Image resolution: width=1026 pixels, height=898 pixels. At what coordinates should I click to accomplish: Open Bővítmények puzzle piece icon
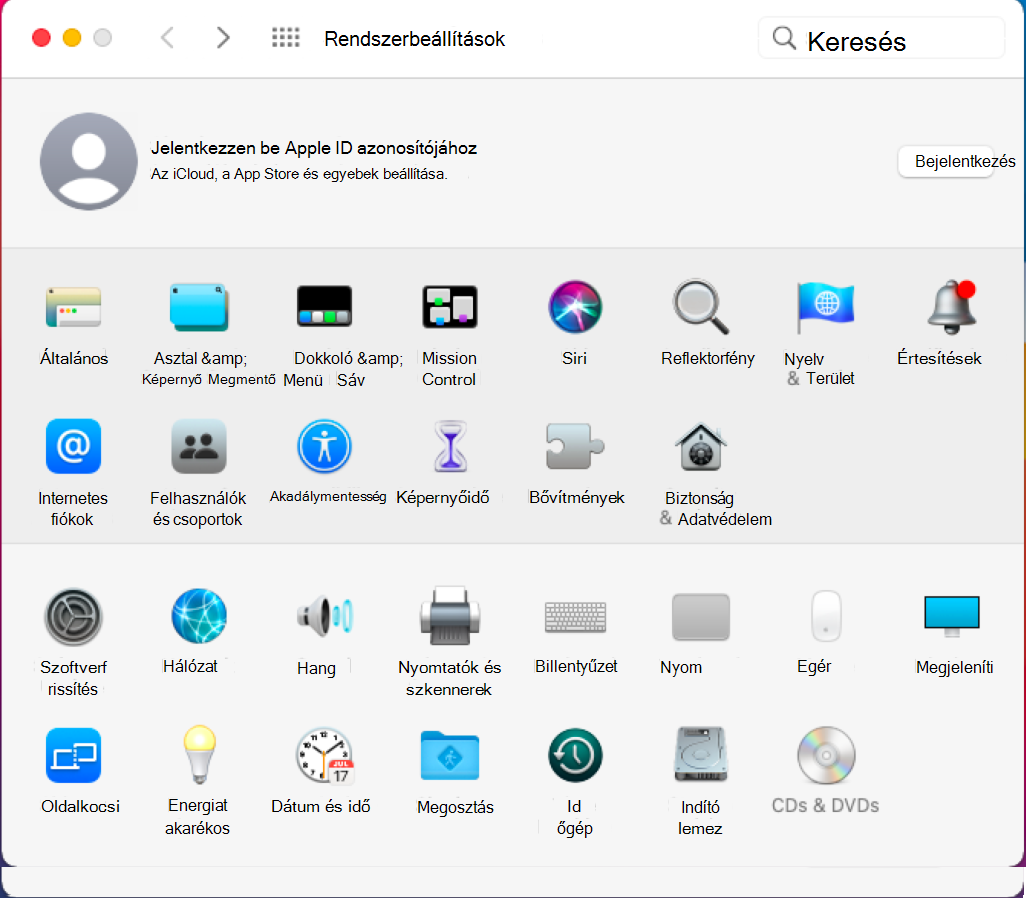(575, 446)
